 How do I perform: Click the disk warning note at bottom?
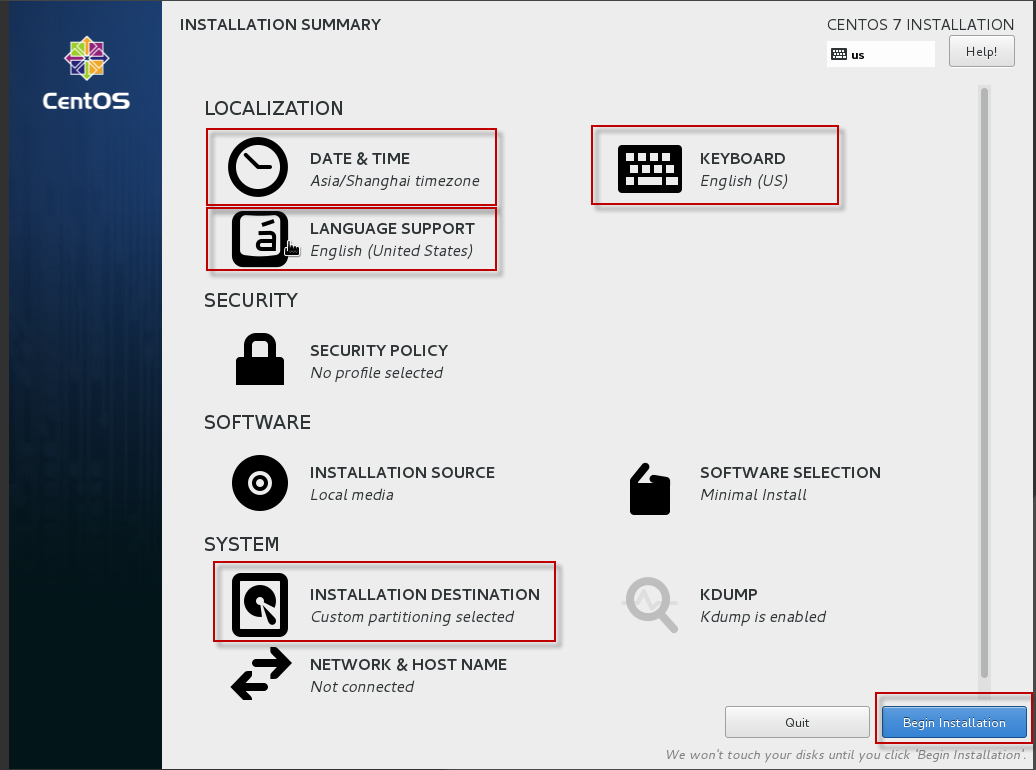pos(845,755)
